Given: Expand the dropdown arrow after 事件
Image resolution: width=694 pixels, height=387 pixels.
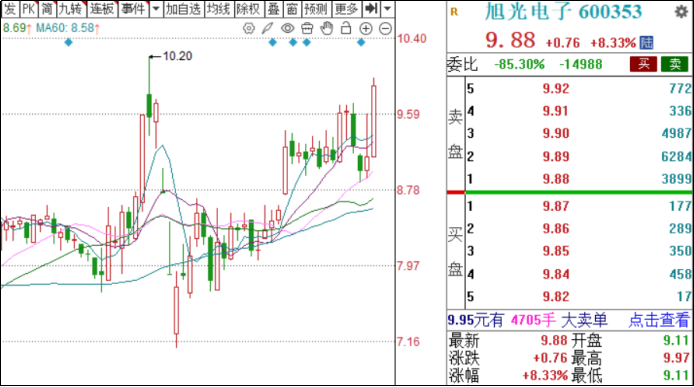Looking at the screenshot, I should coord(156,8).
